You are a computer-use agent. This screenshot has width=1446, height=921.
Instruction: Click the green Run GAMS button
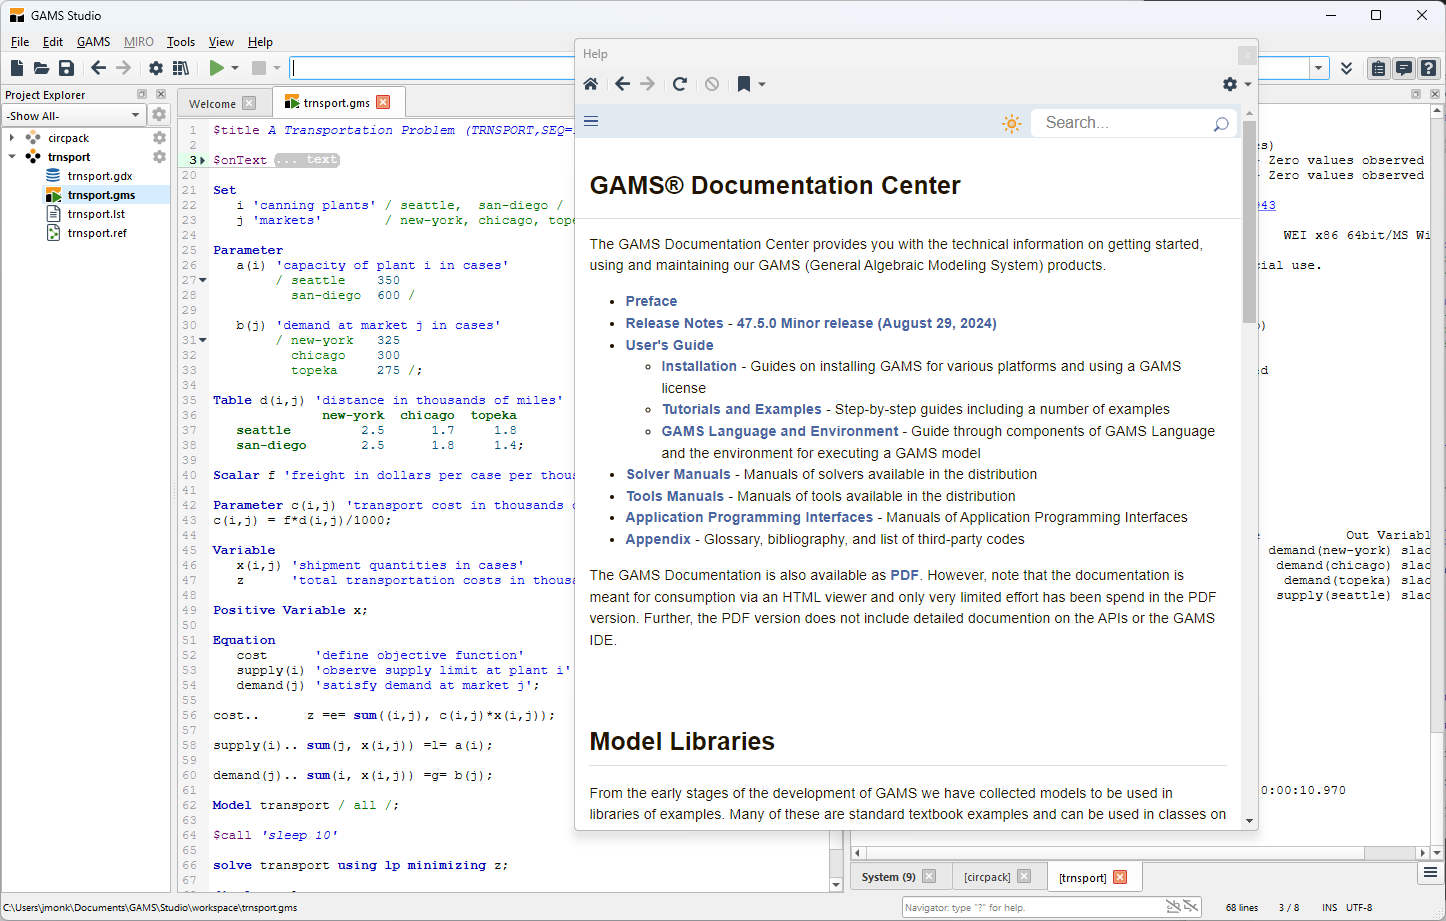216,68
